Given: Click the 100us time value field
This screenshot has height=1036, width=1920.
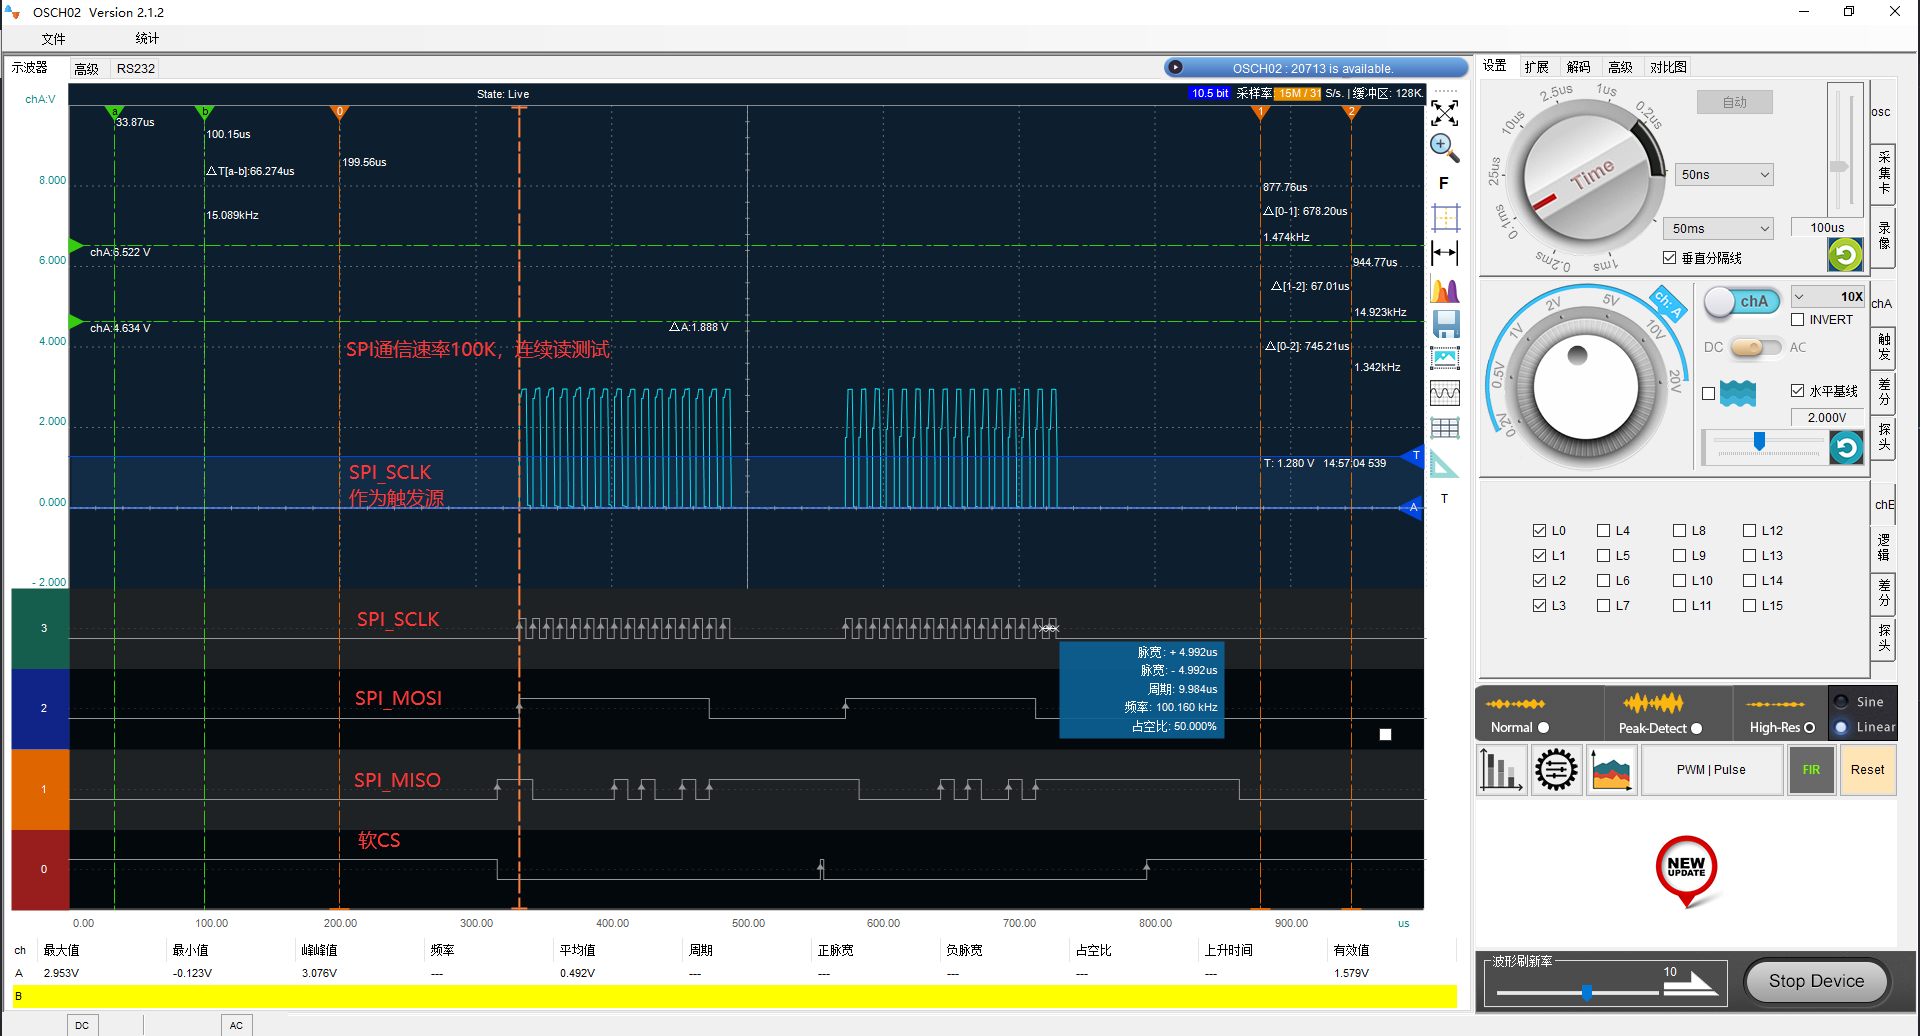Looking at the screenshot, I should (x=1827, y=228).
